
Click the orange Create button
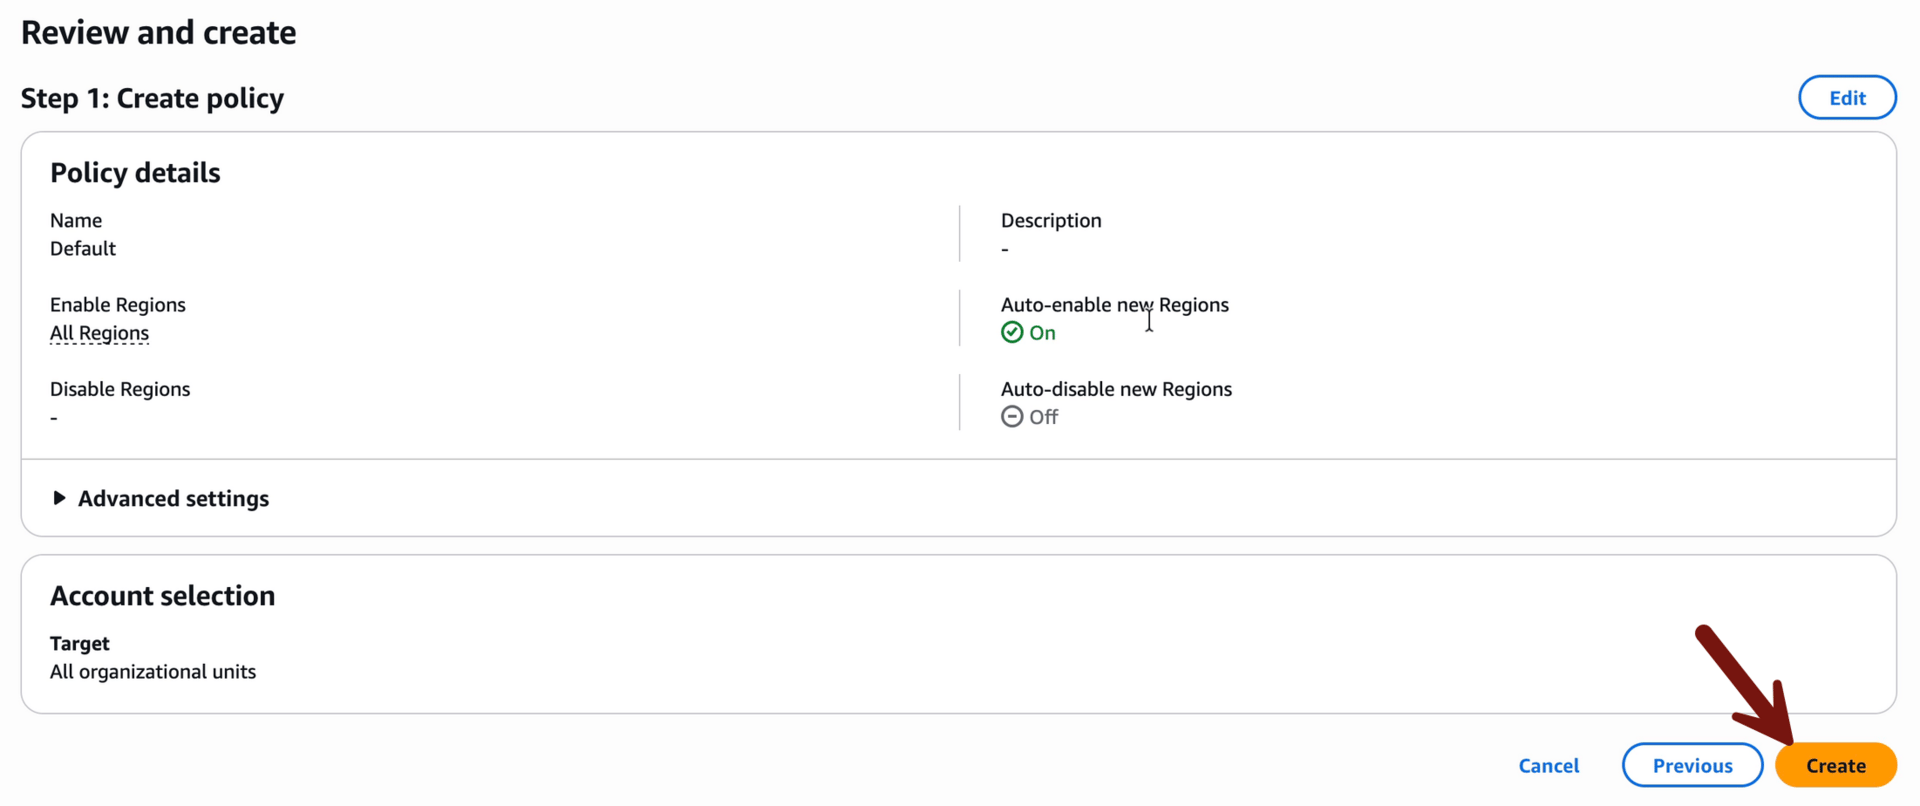click(x=1835, y=765)
